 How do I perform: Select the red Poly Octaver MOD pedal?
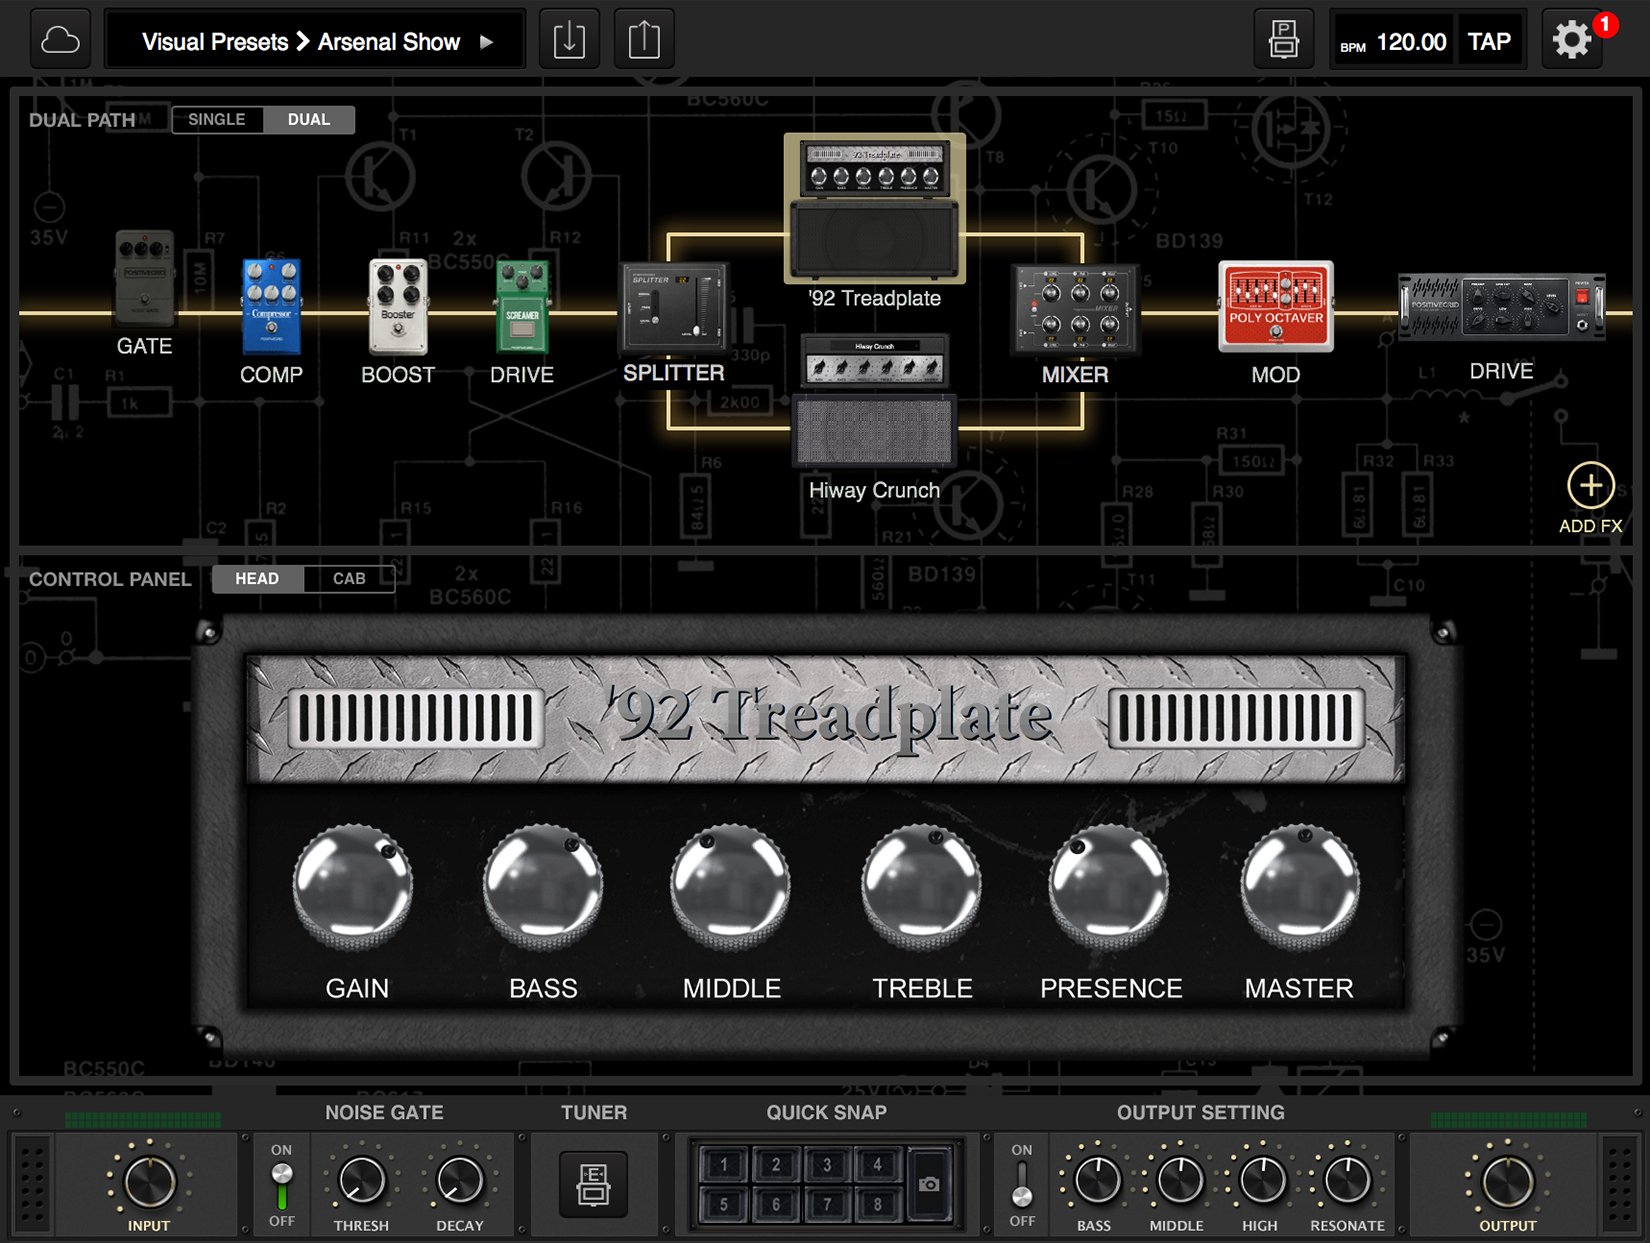1276,305
